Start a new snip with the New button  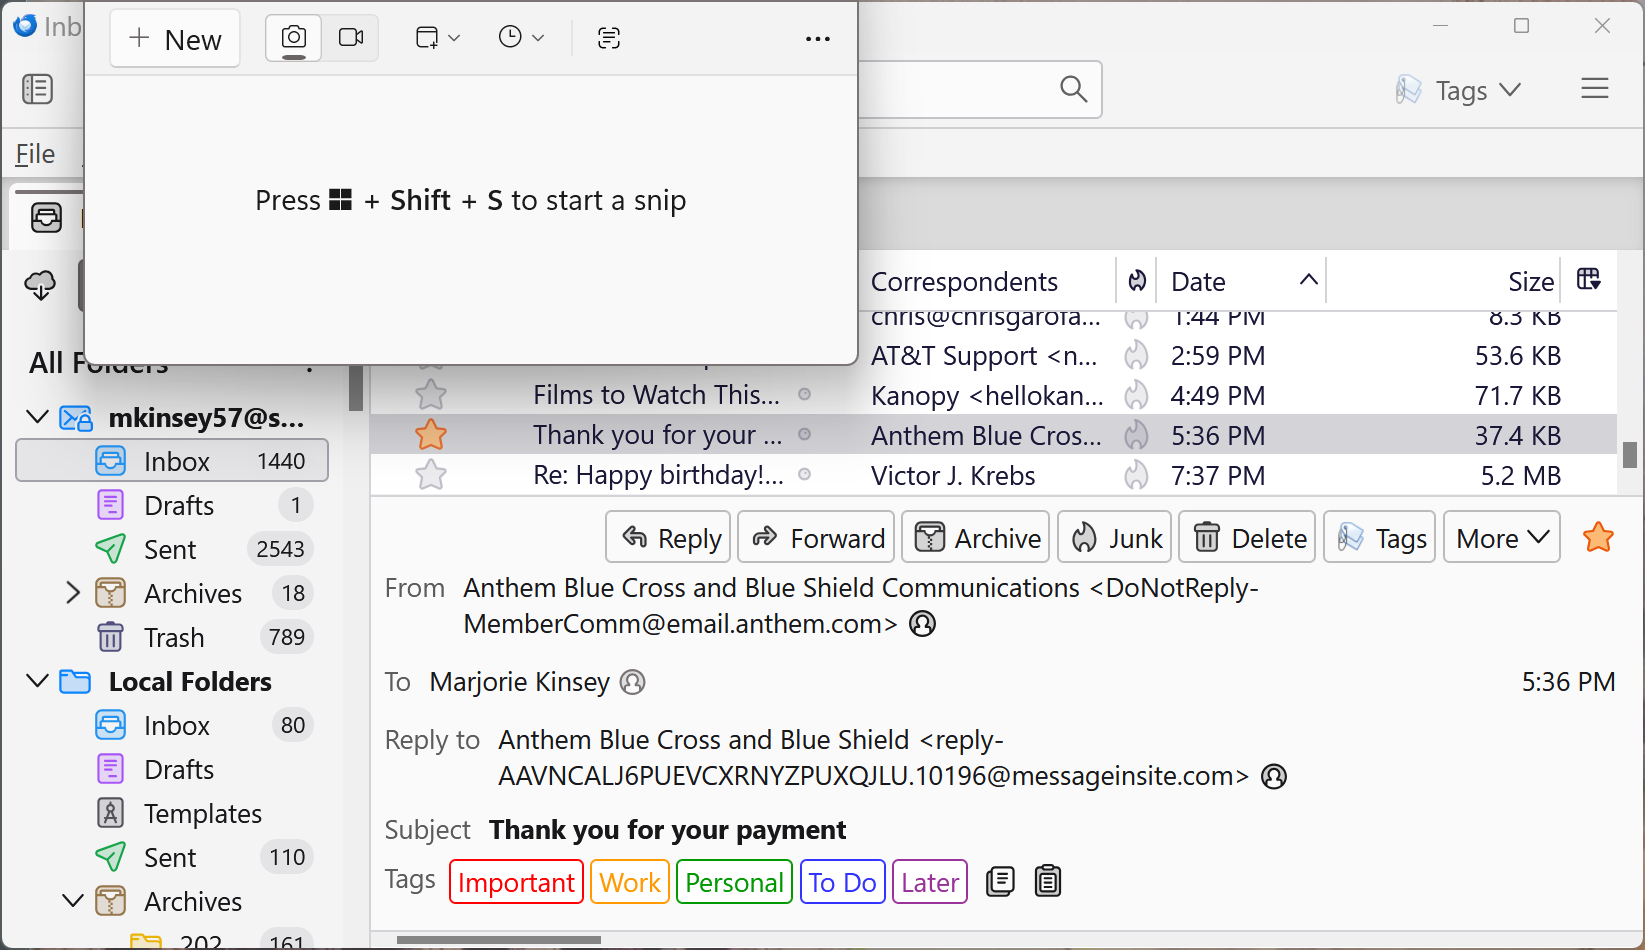[175, 39]
